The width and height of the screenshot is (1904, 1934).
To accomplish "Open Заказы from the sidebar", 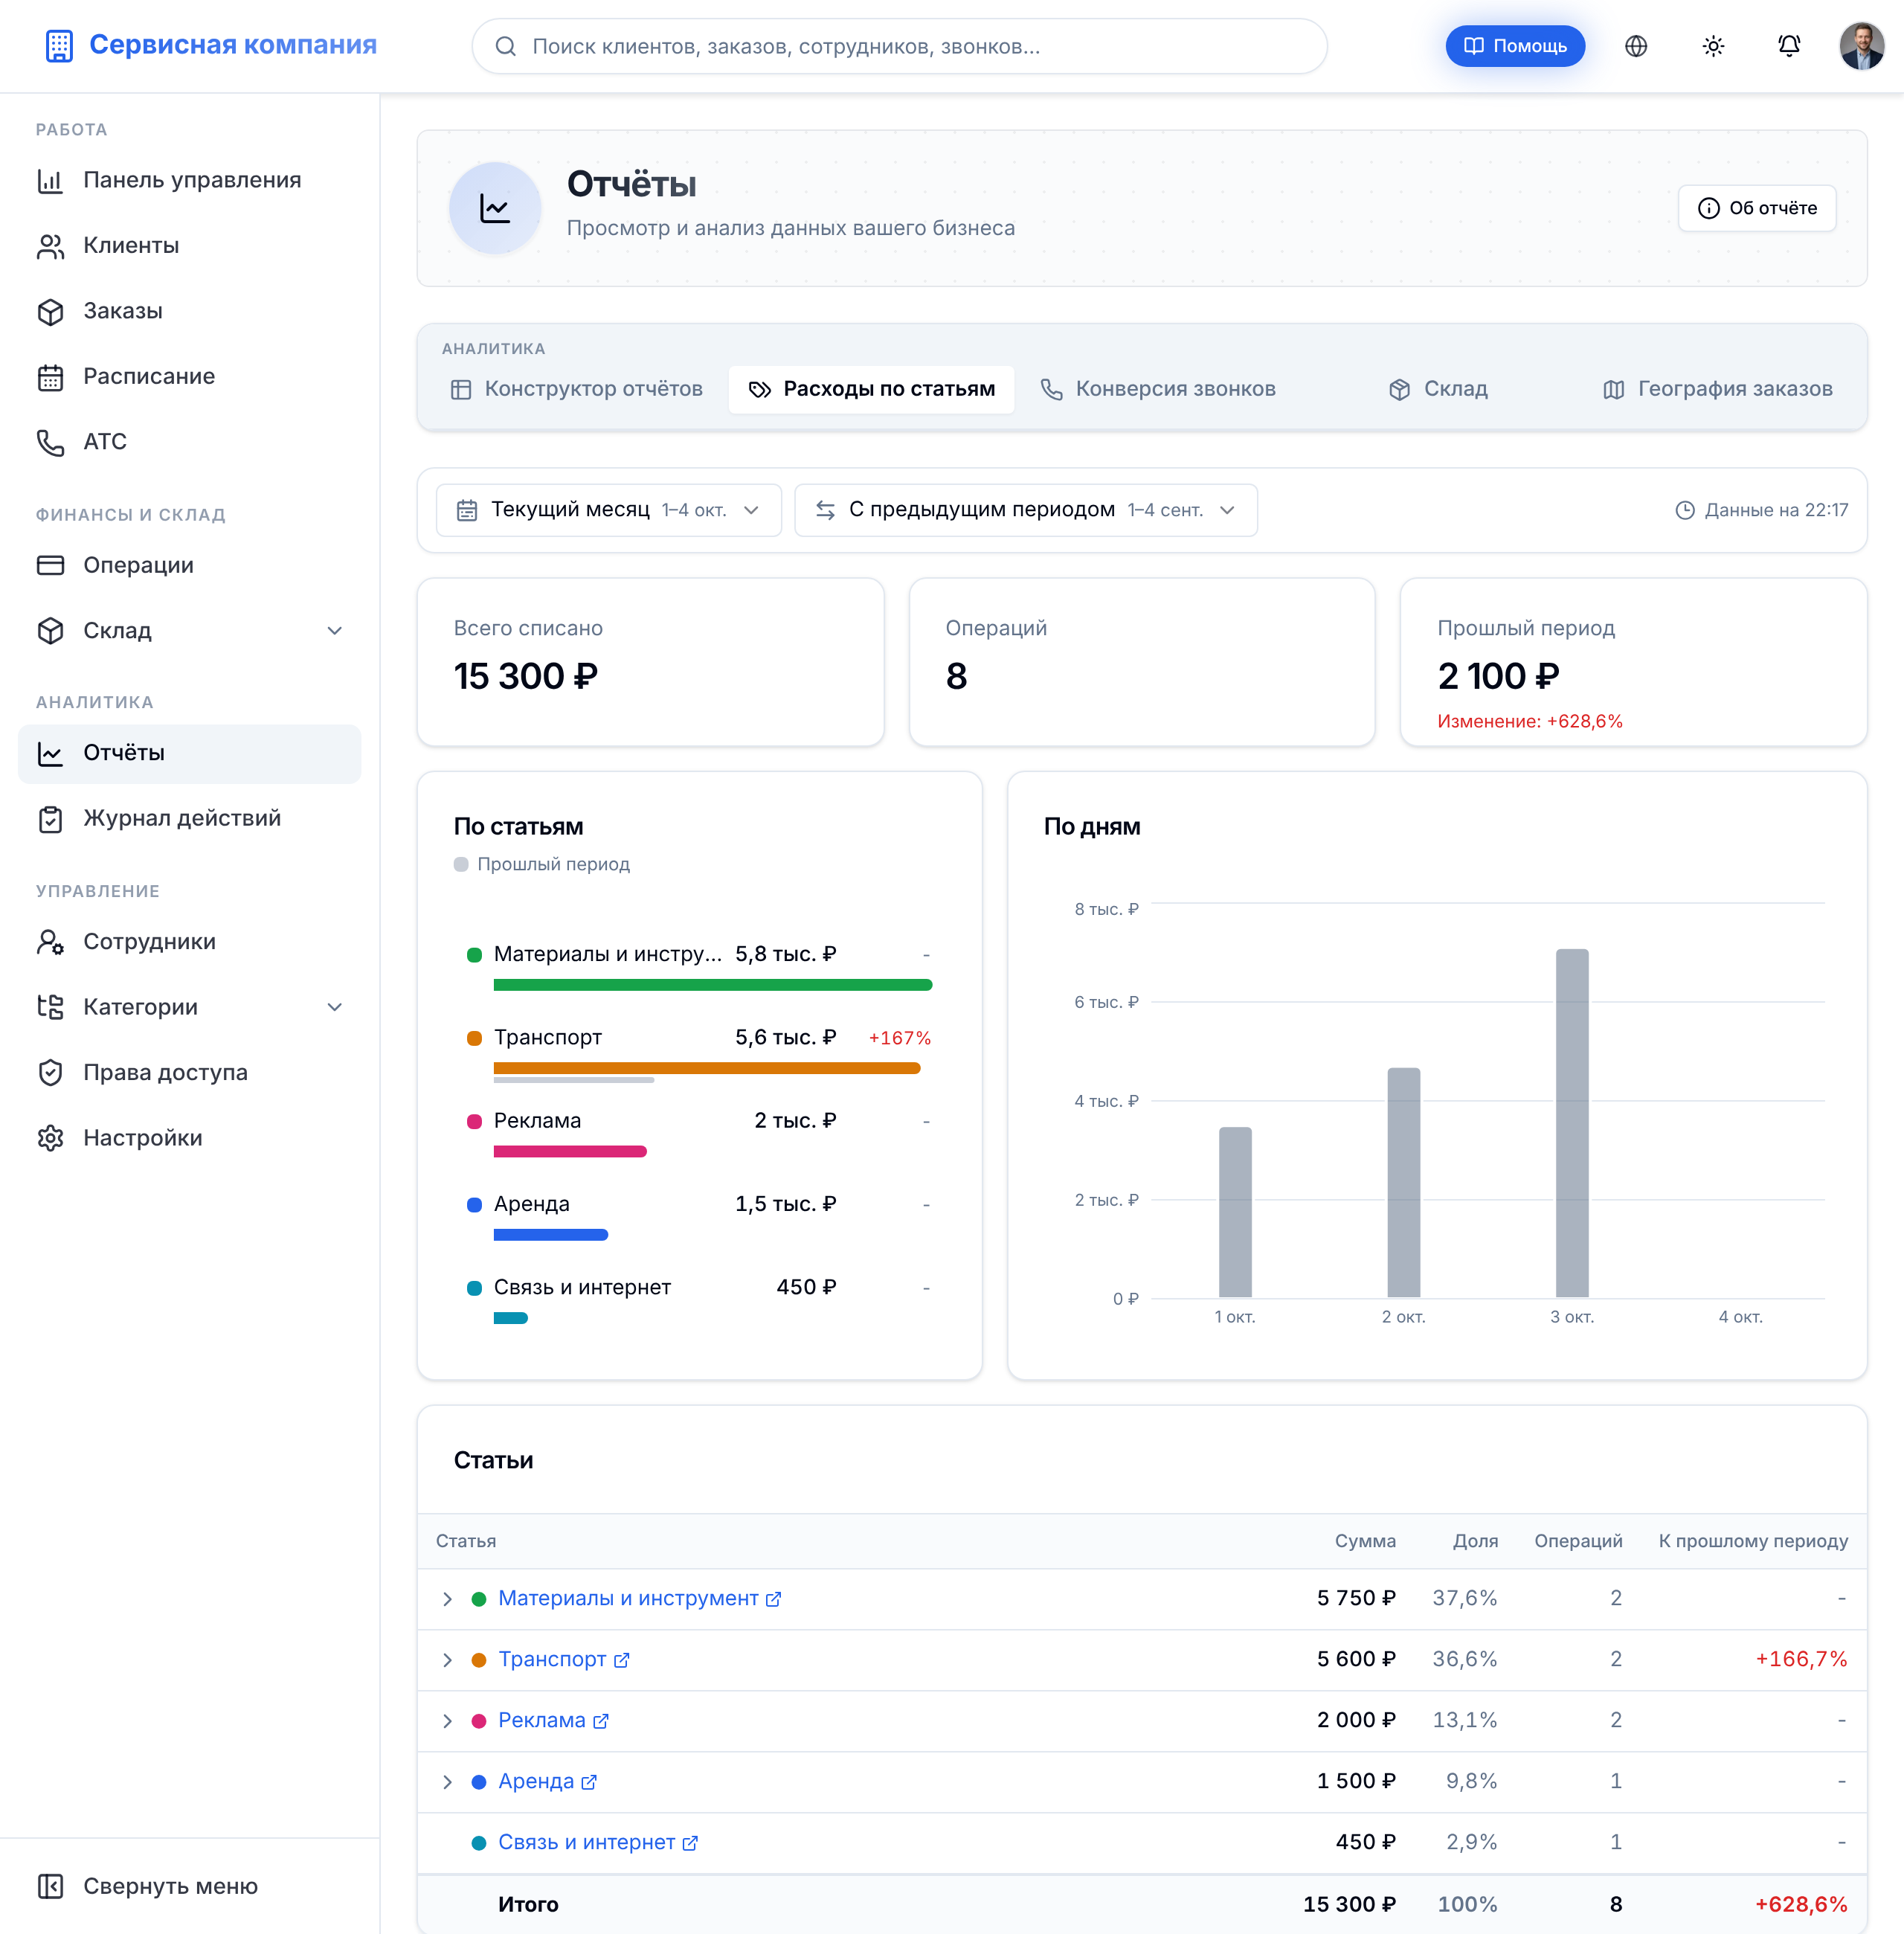I will pos(190,311).
